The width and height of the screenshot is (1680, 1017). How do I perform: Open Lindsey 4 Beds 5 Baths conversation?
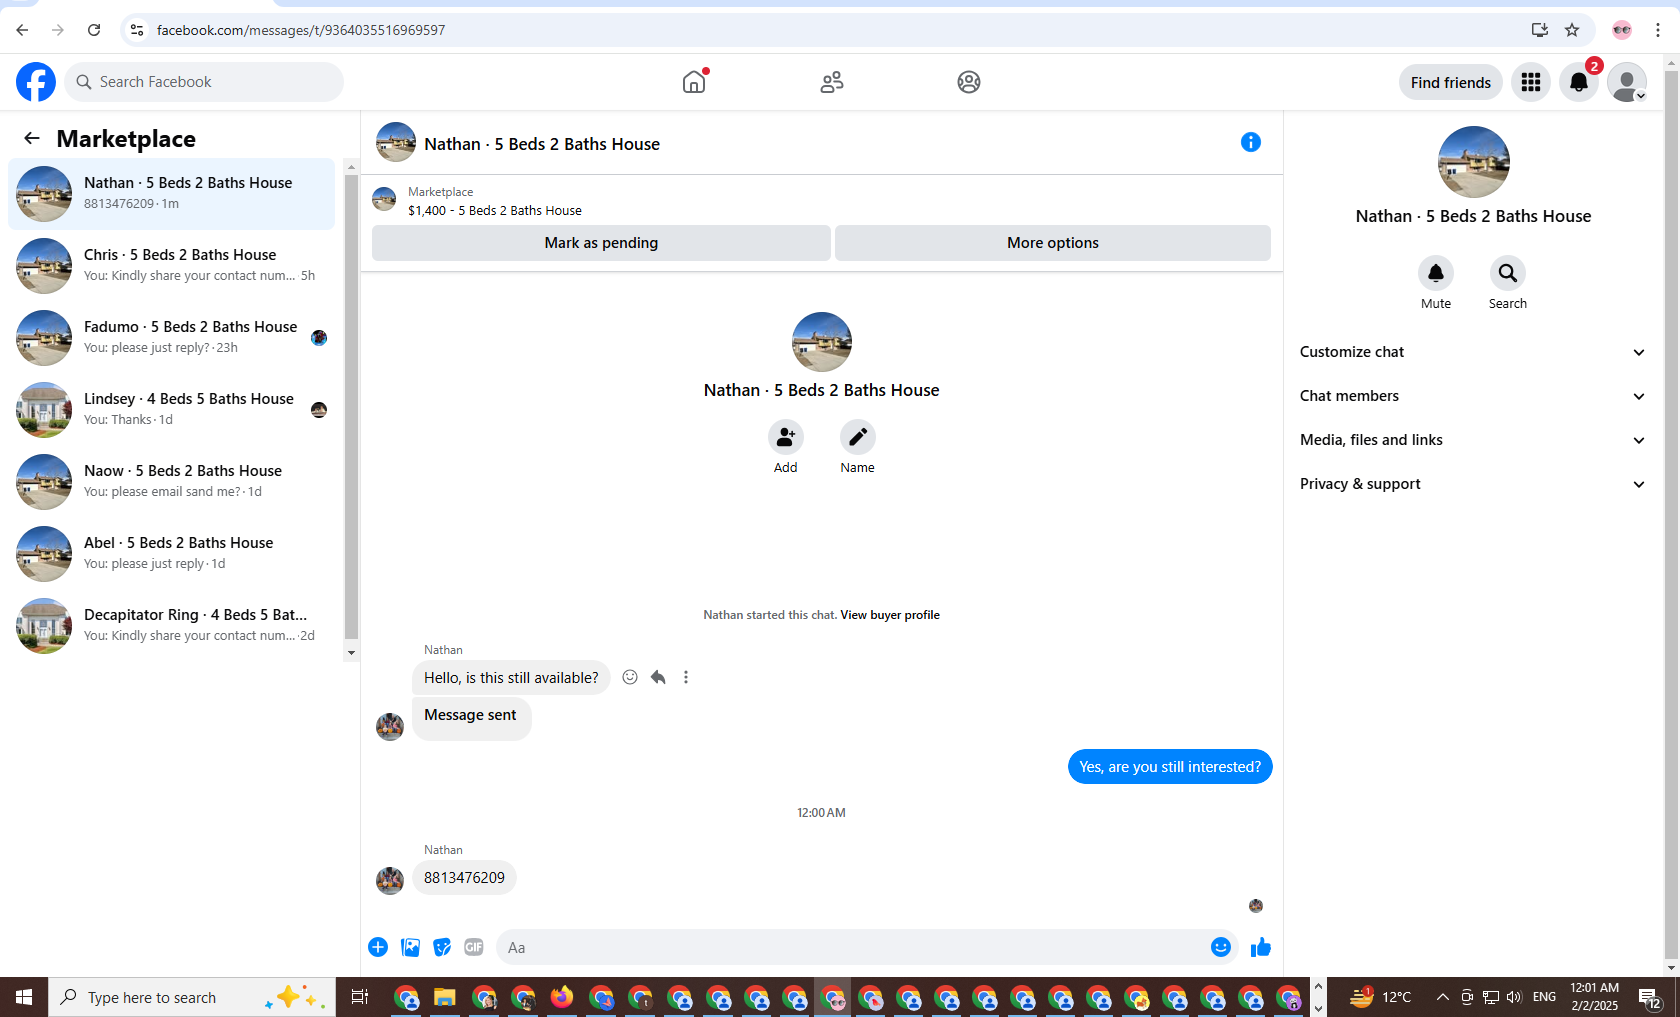[x=172, y=410]
